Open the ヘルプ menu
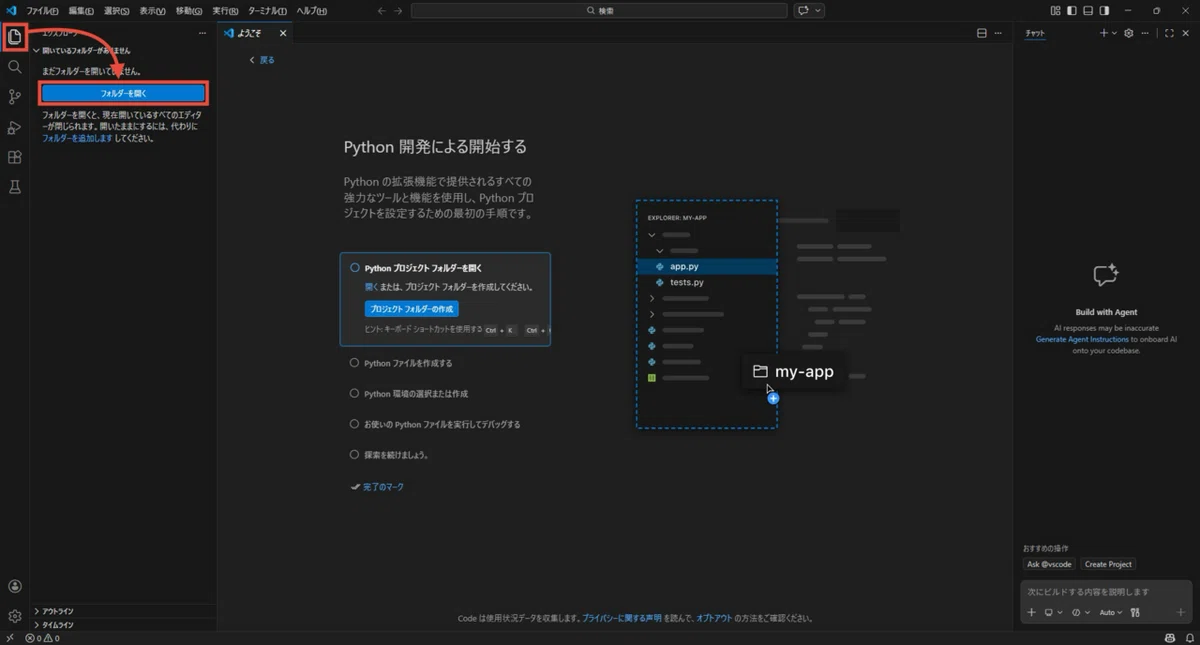The height and width of the screenshot is (645, 1200). pyautogui.click(x=311, y=10)
